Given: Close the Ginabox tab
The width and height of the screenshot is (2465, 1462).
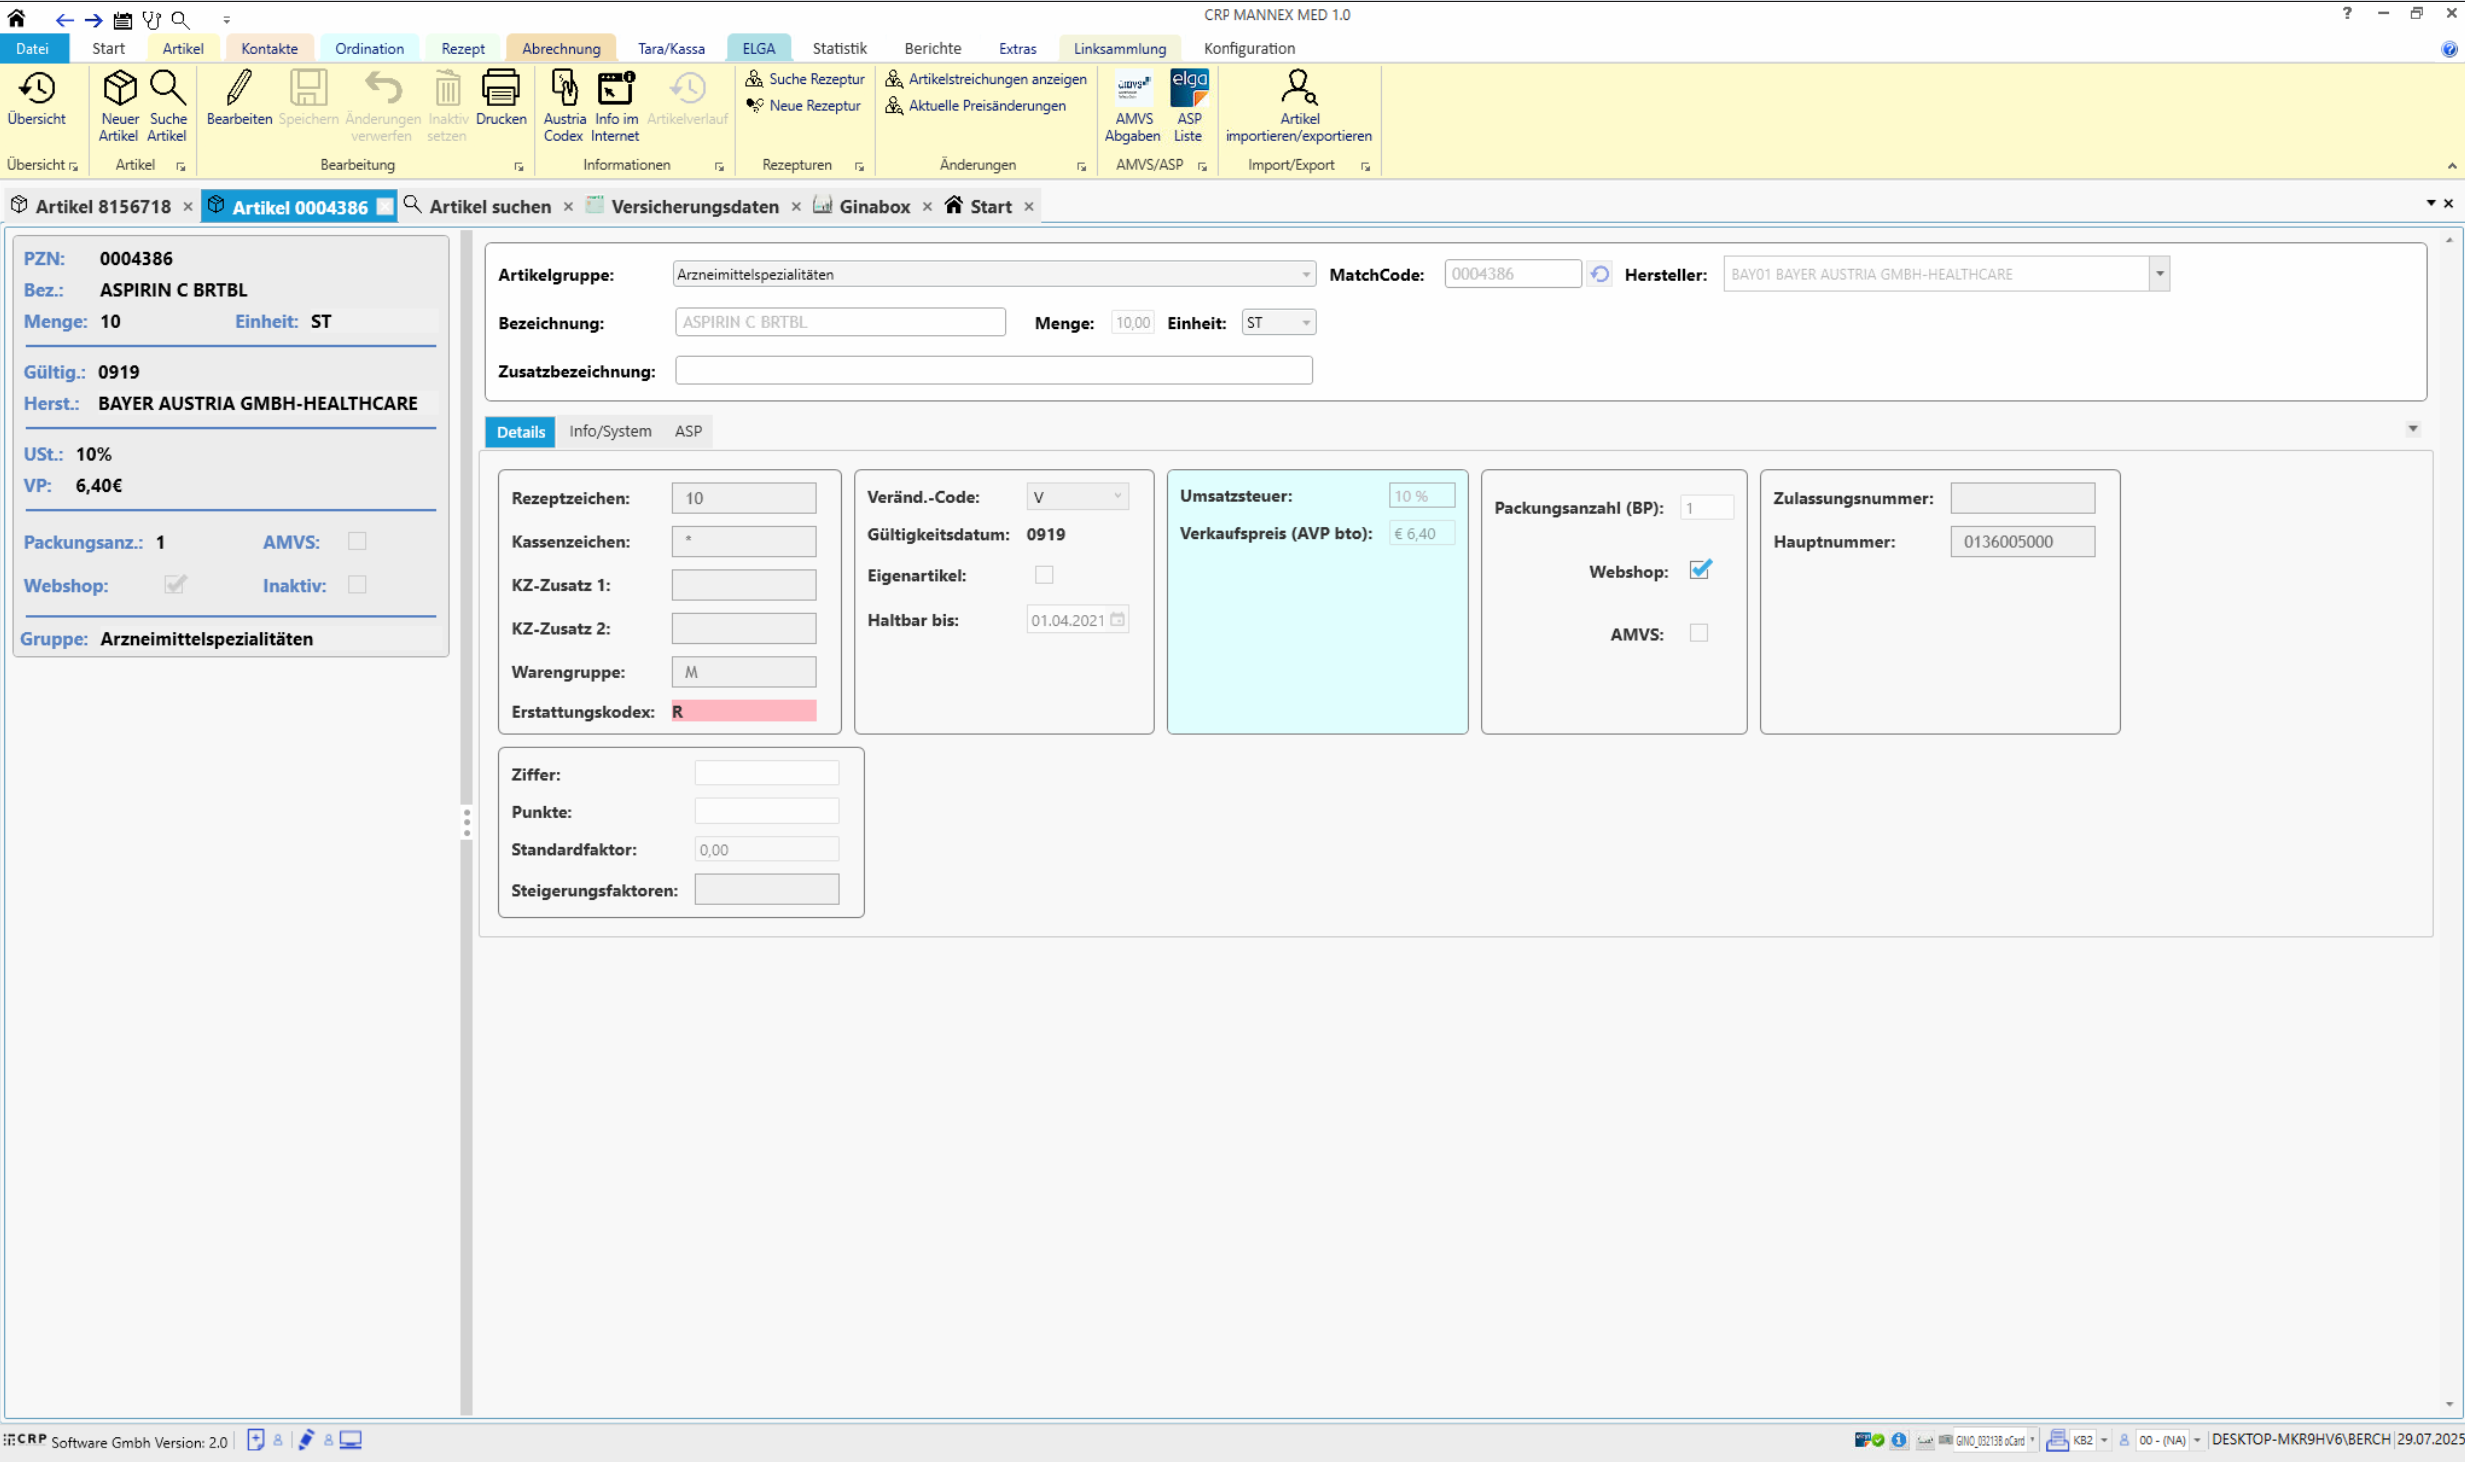Looking at the screenshot, I should [x=927, y=207].
